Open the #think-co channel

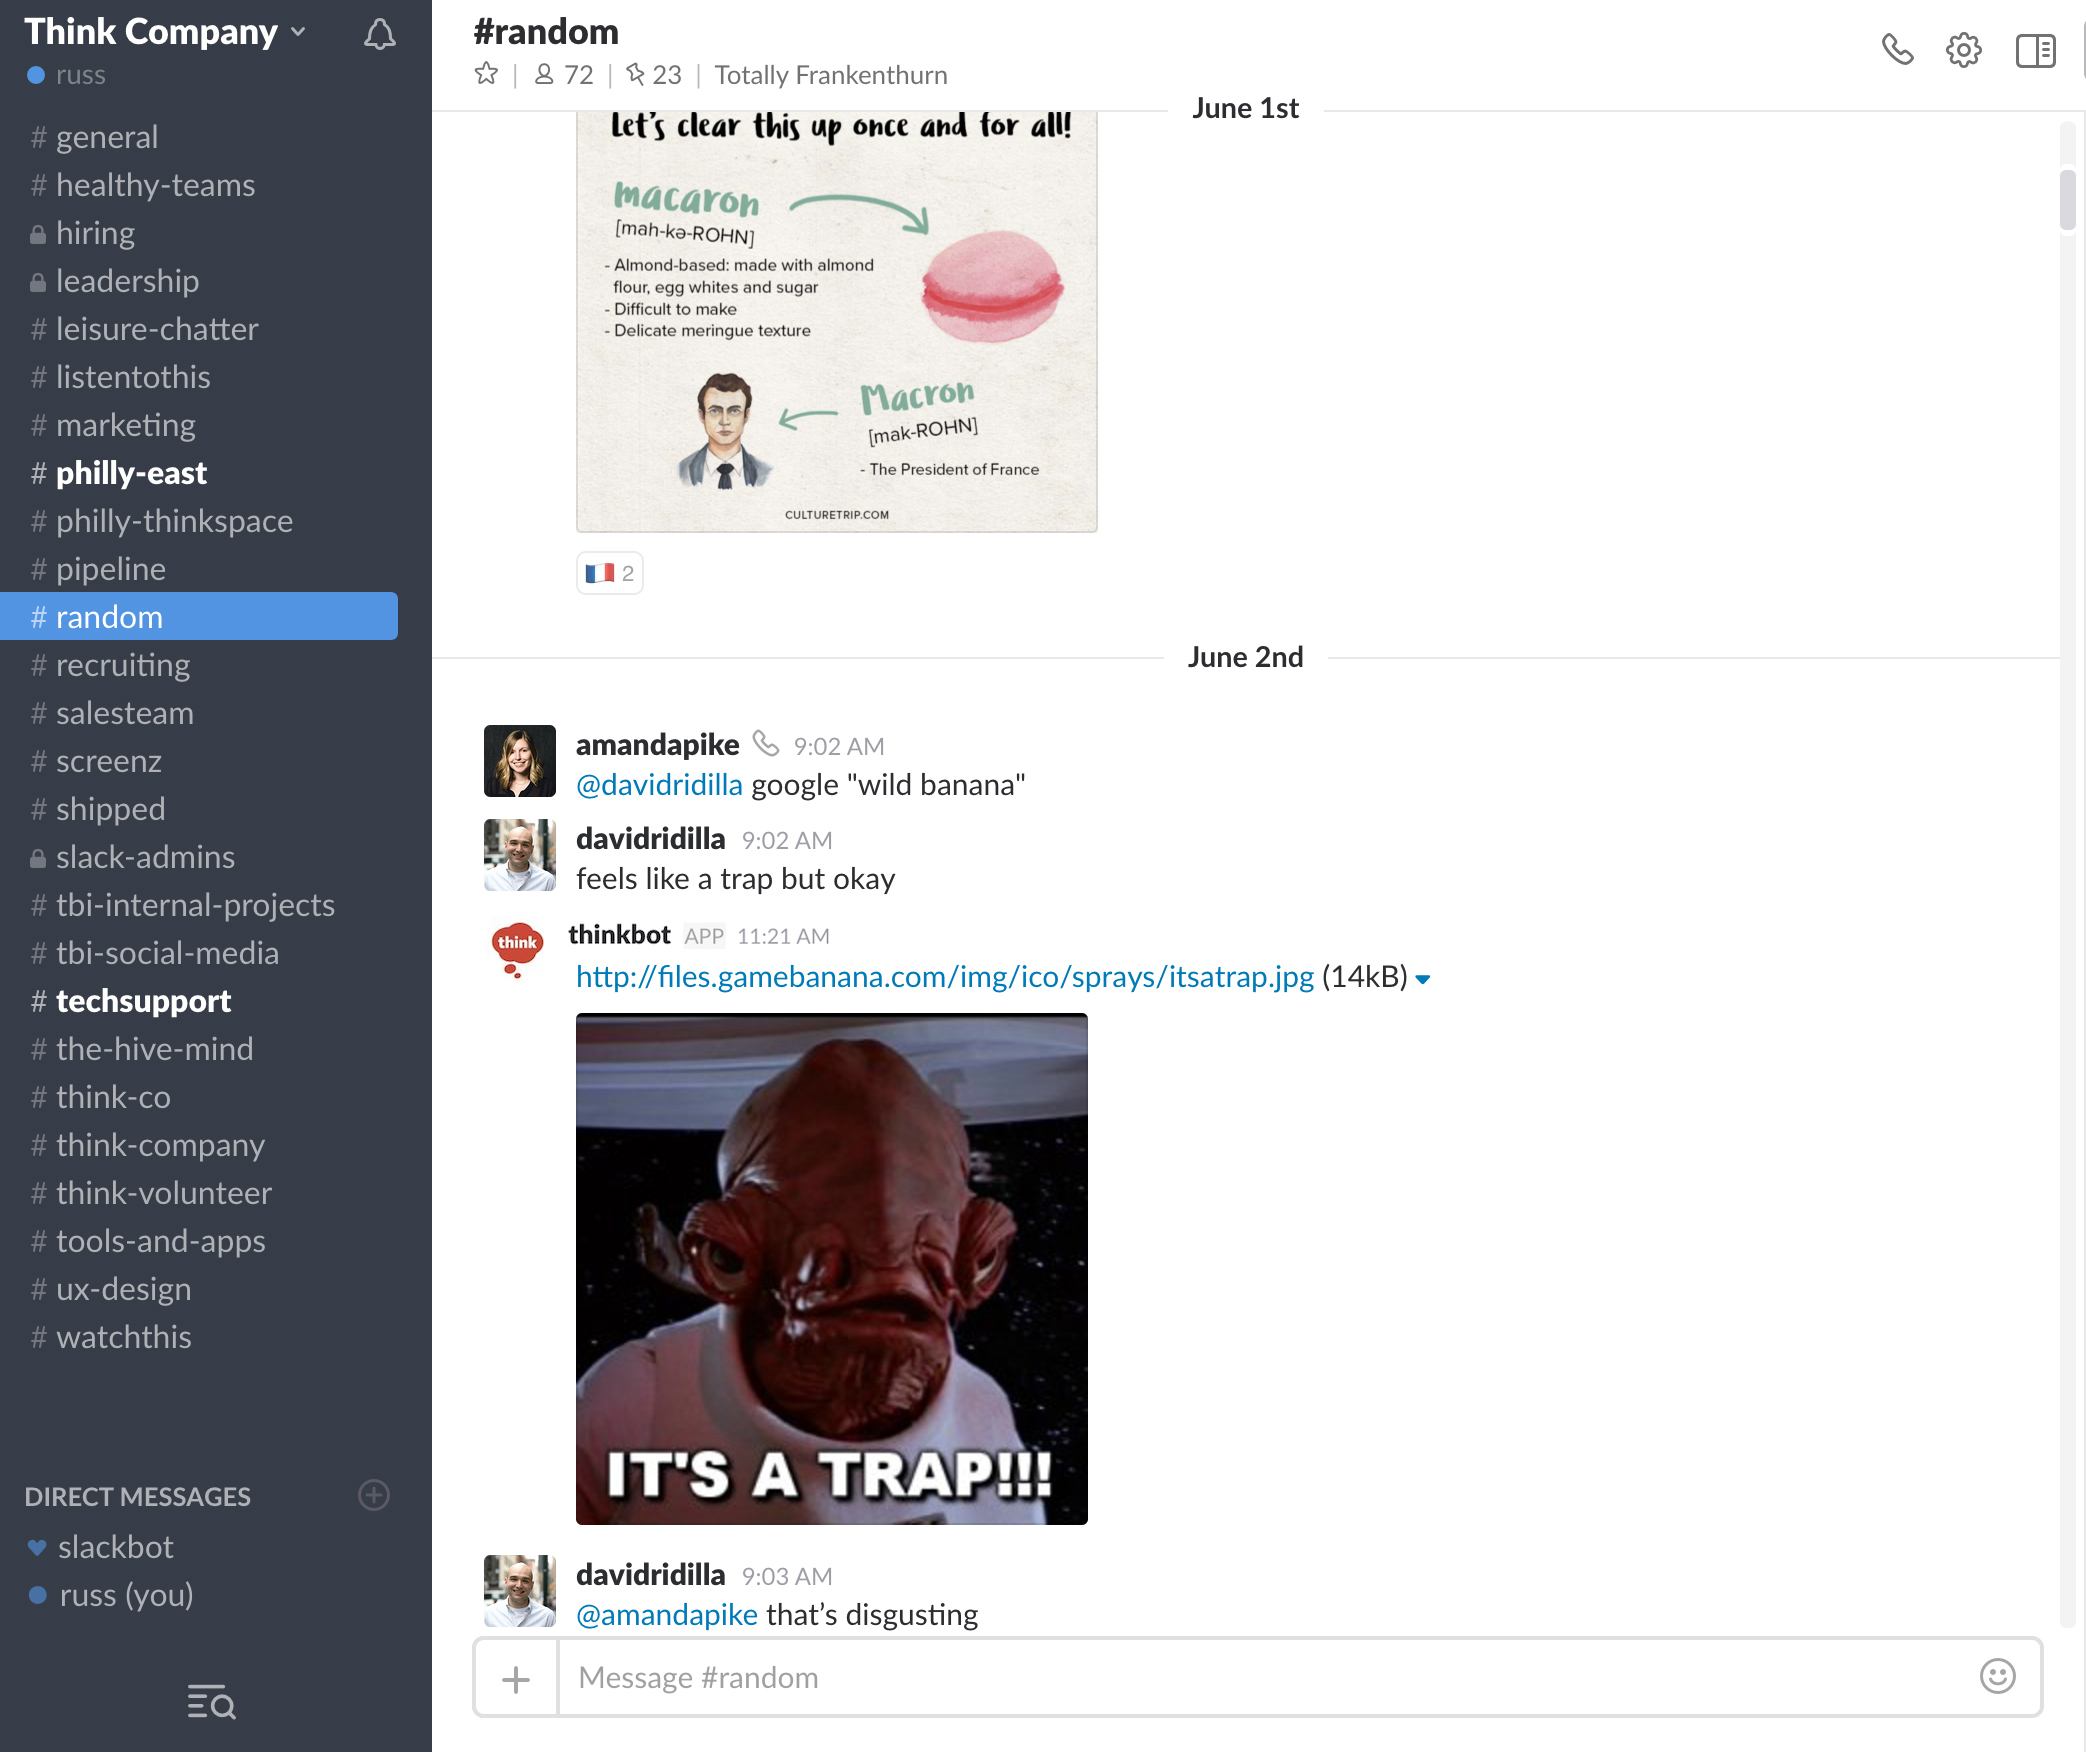(200, 1097)
